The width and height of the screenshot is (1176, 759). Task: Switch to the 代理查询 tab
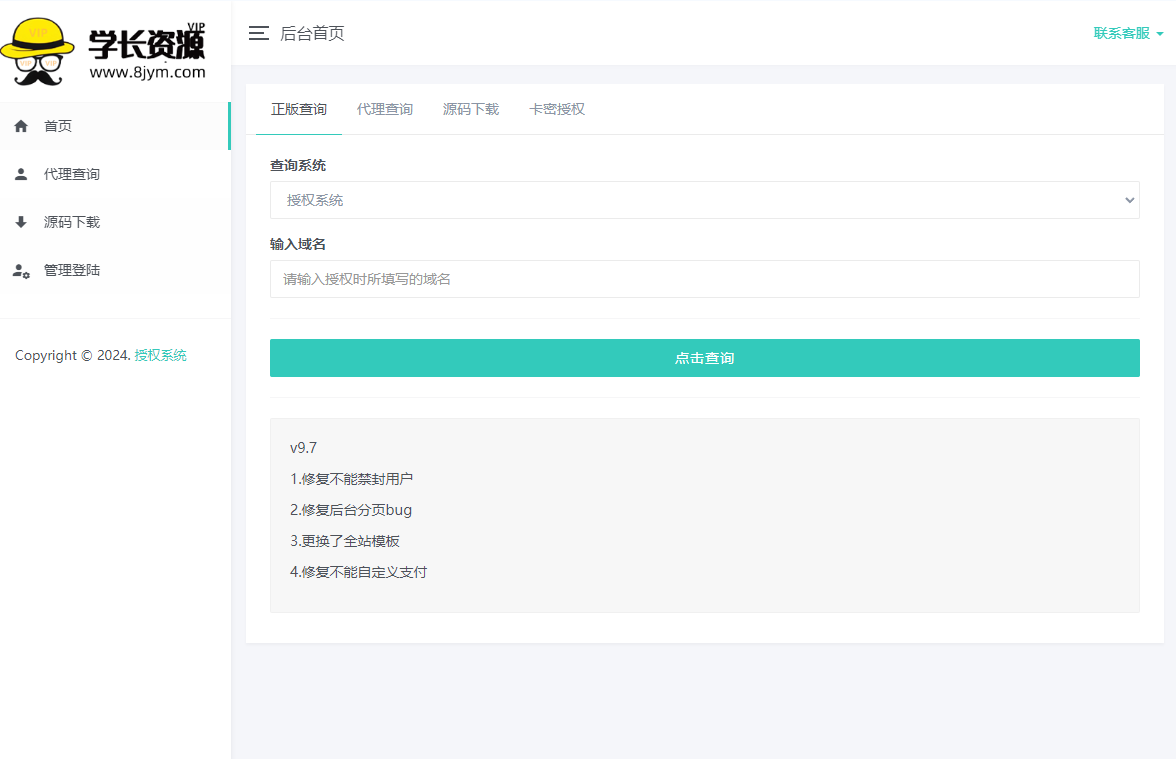(385, 109)
